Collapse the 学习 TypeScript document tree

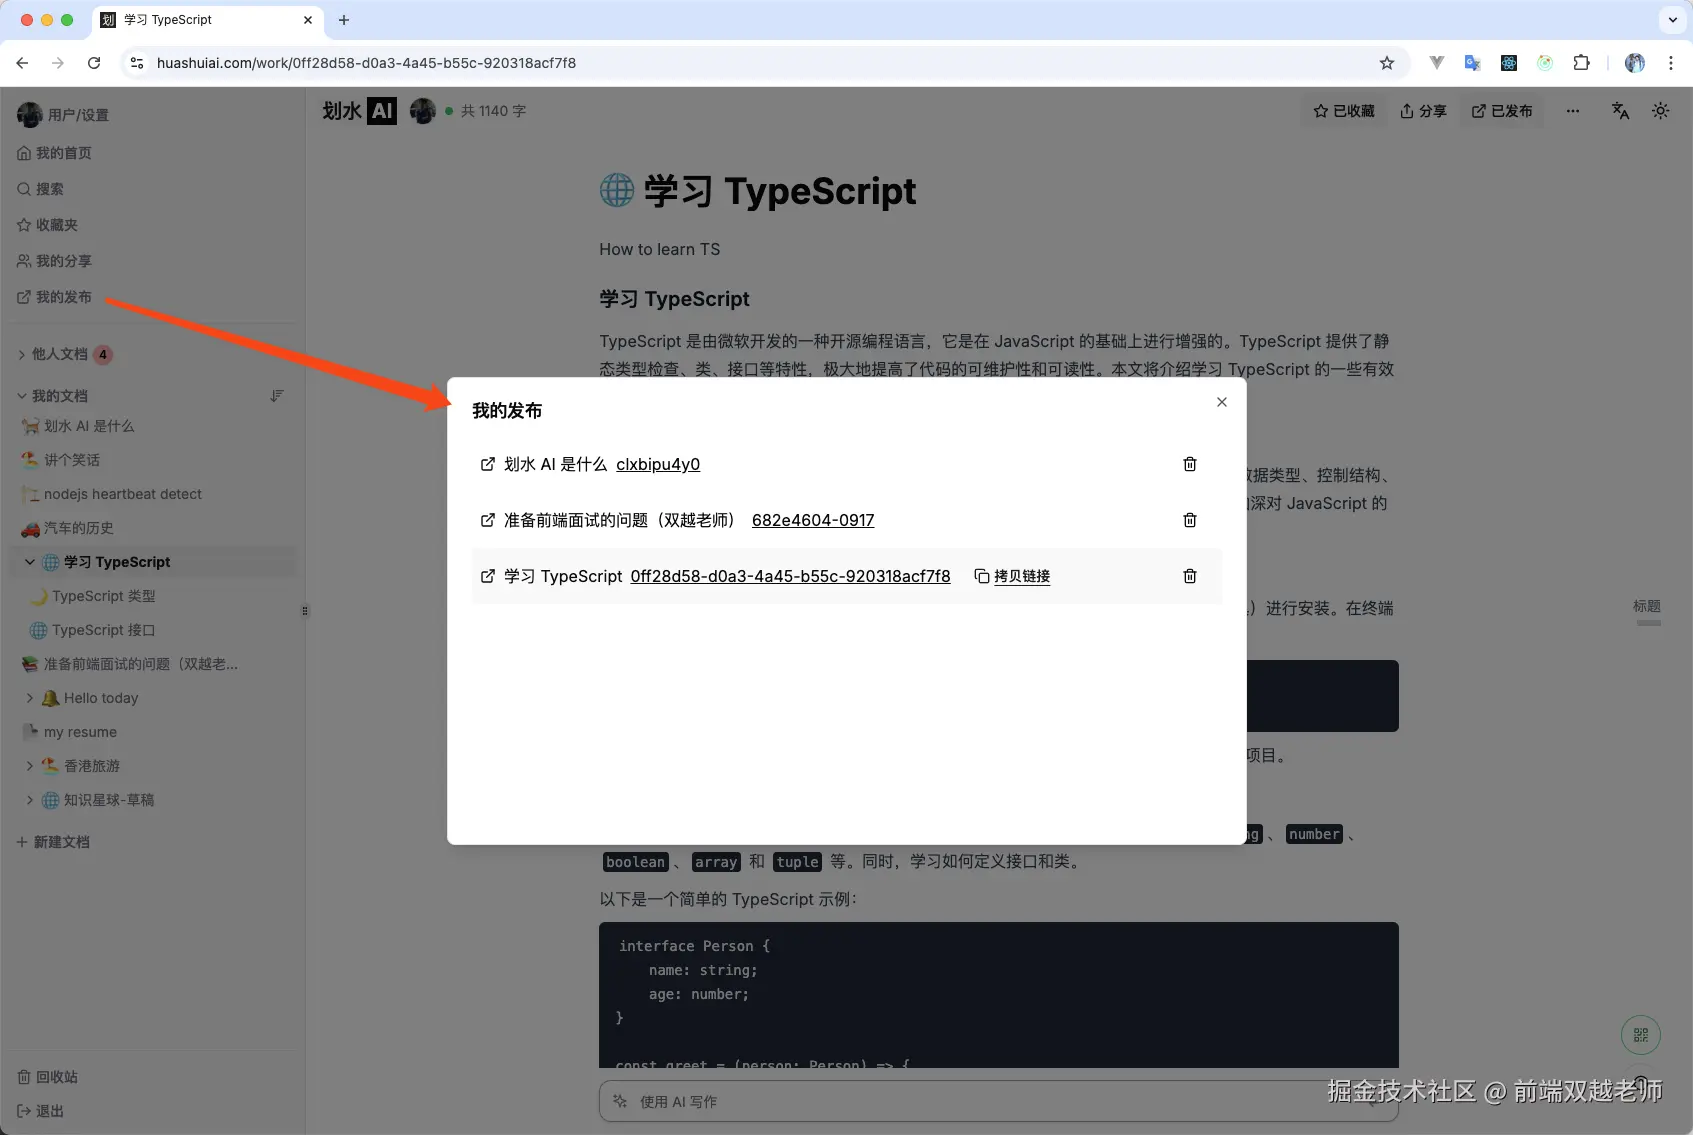[x=29, y=561]
